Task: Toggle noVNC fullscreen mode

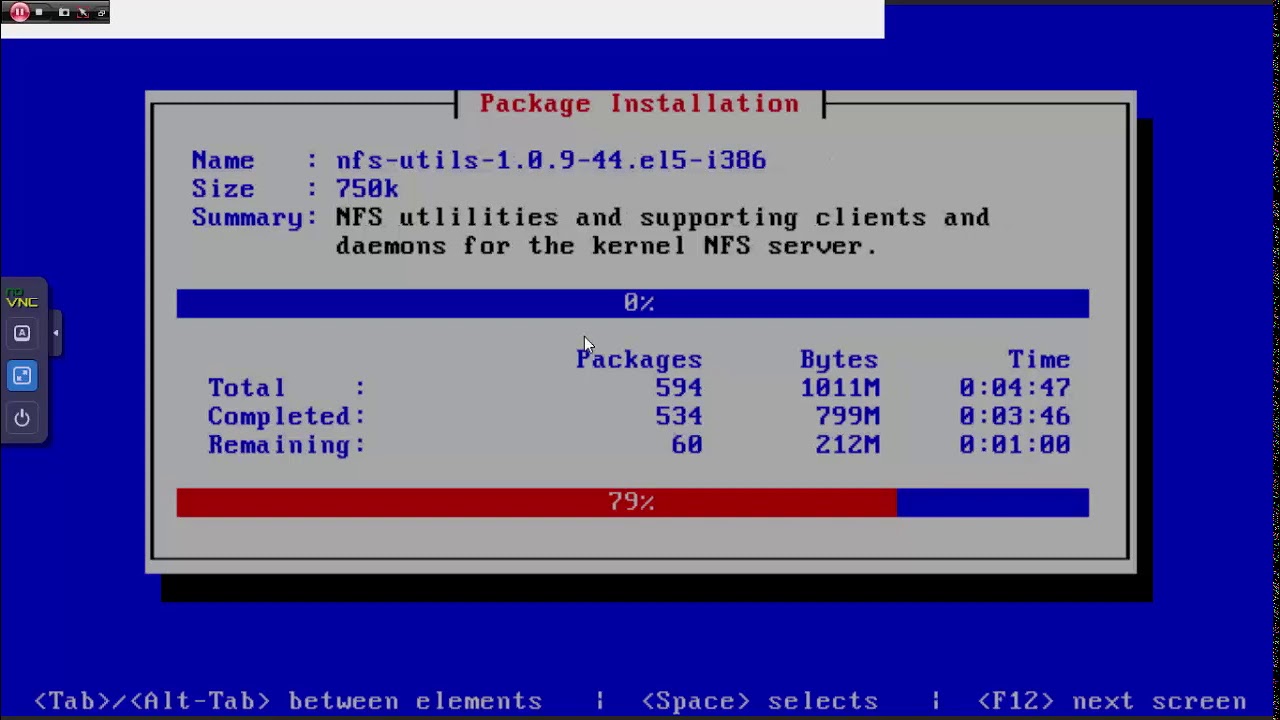Action: (22, 376)
